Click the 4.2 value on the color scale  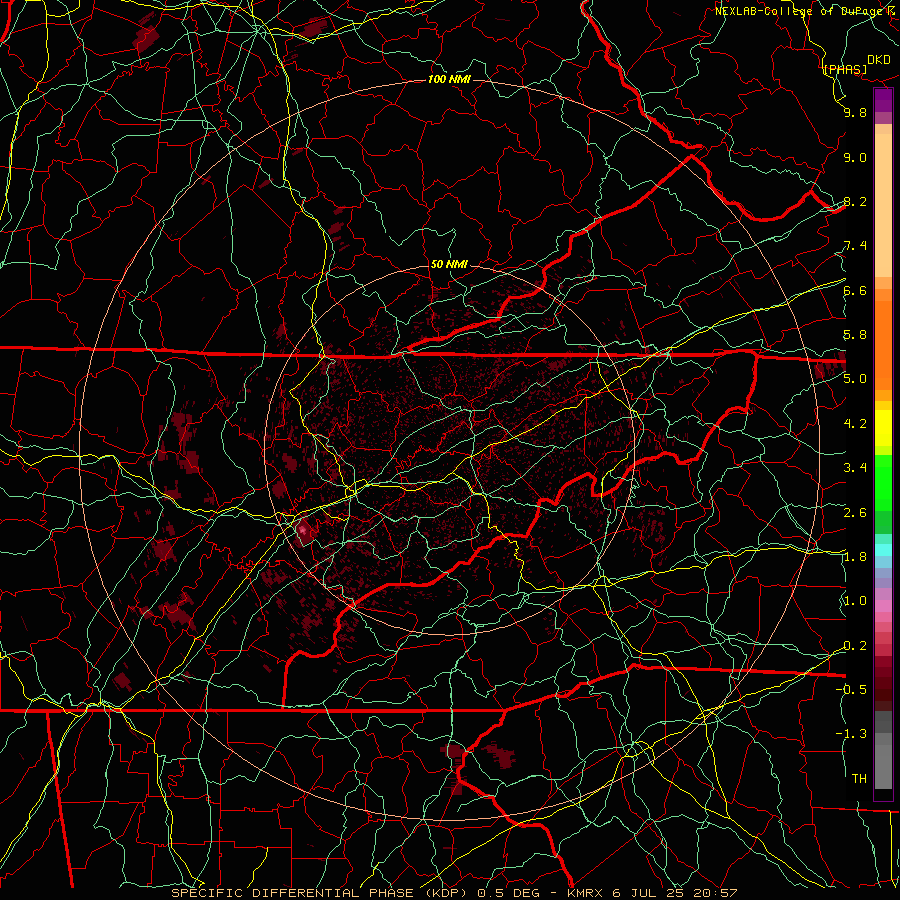[855, 424]
